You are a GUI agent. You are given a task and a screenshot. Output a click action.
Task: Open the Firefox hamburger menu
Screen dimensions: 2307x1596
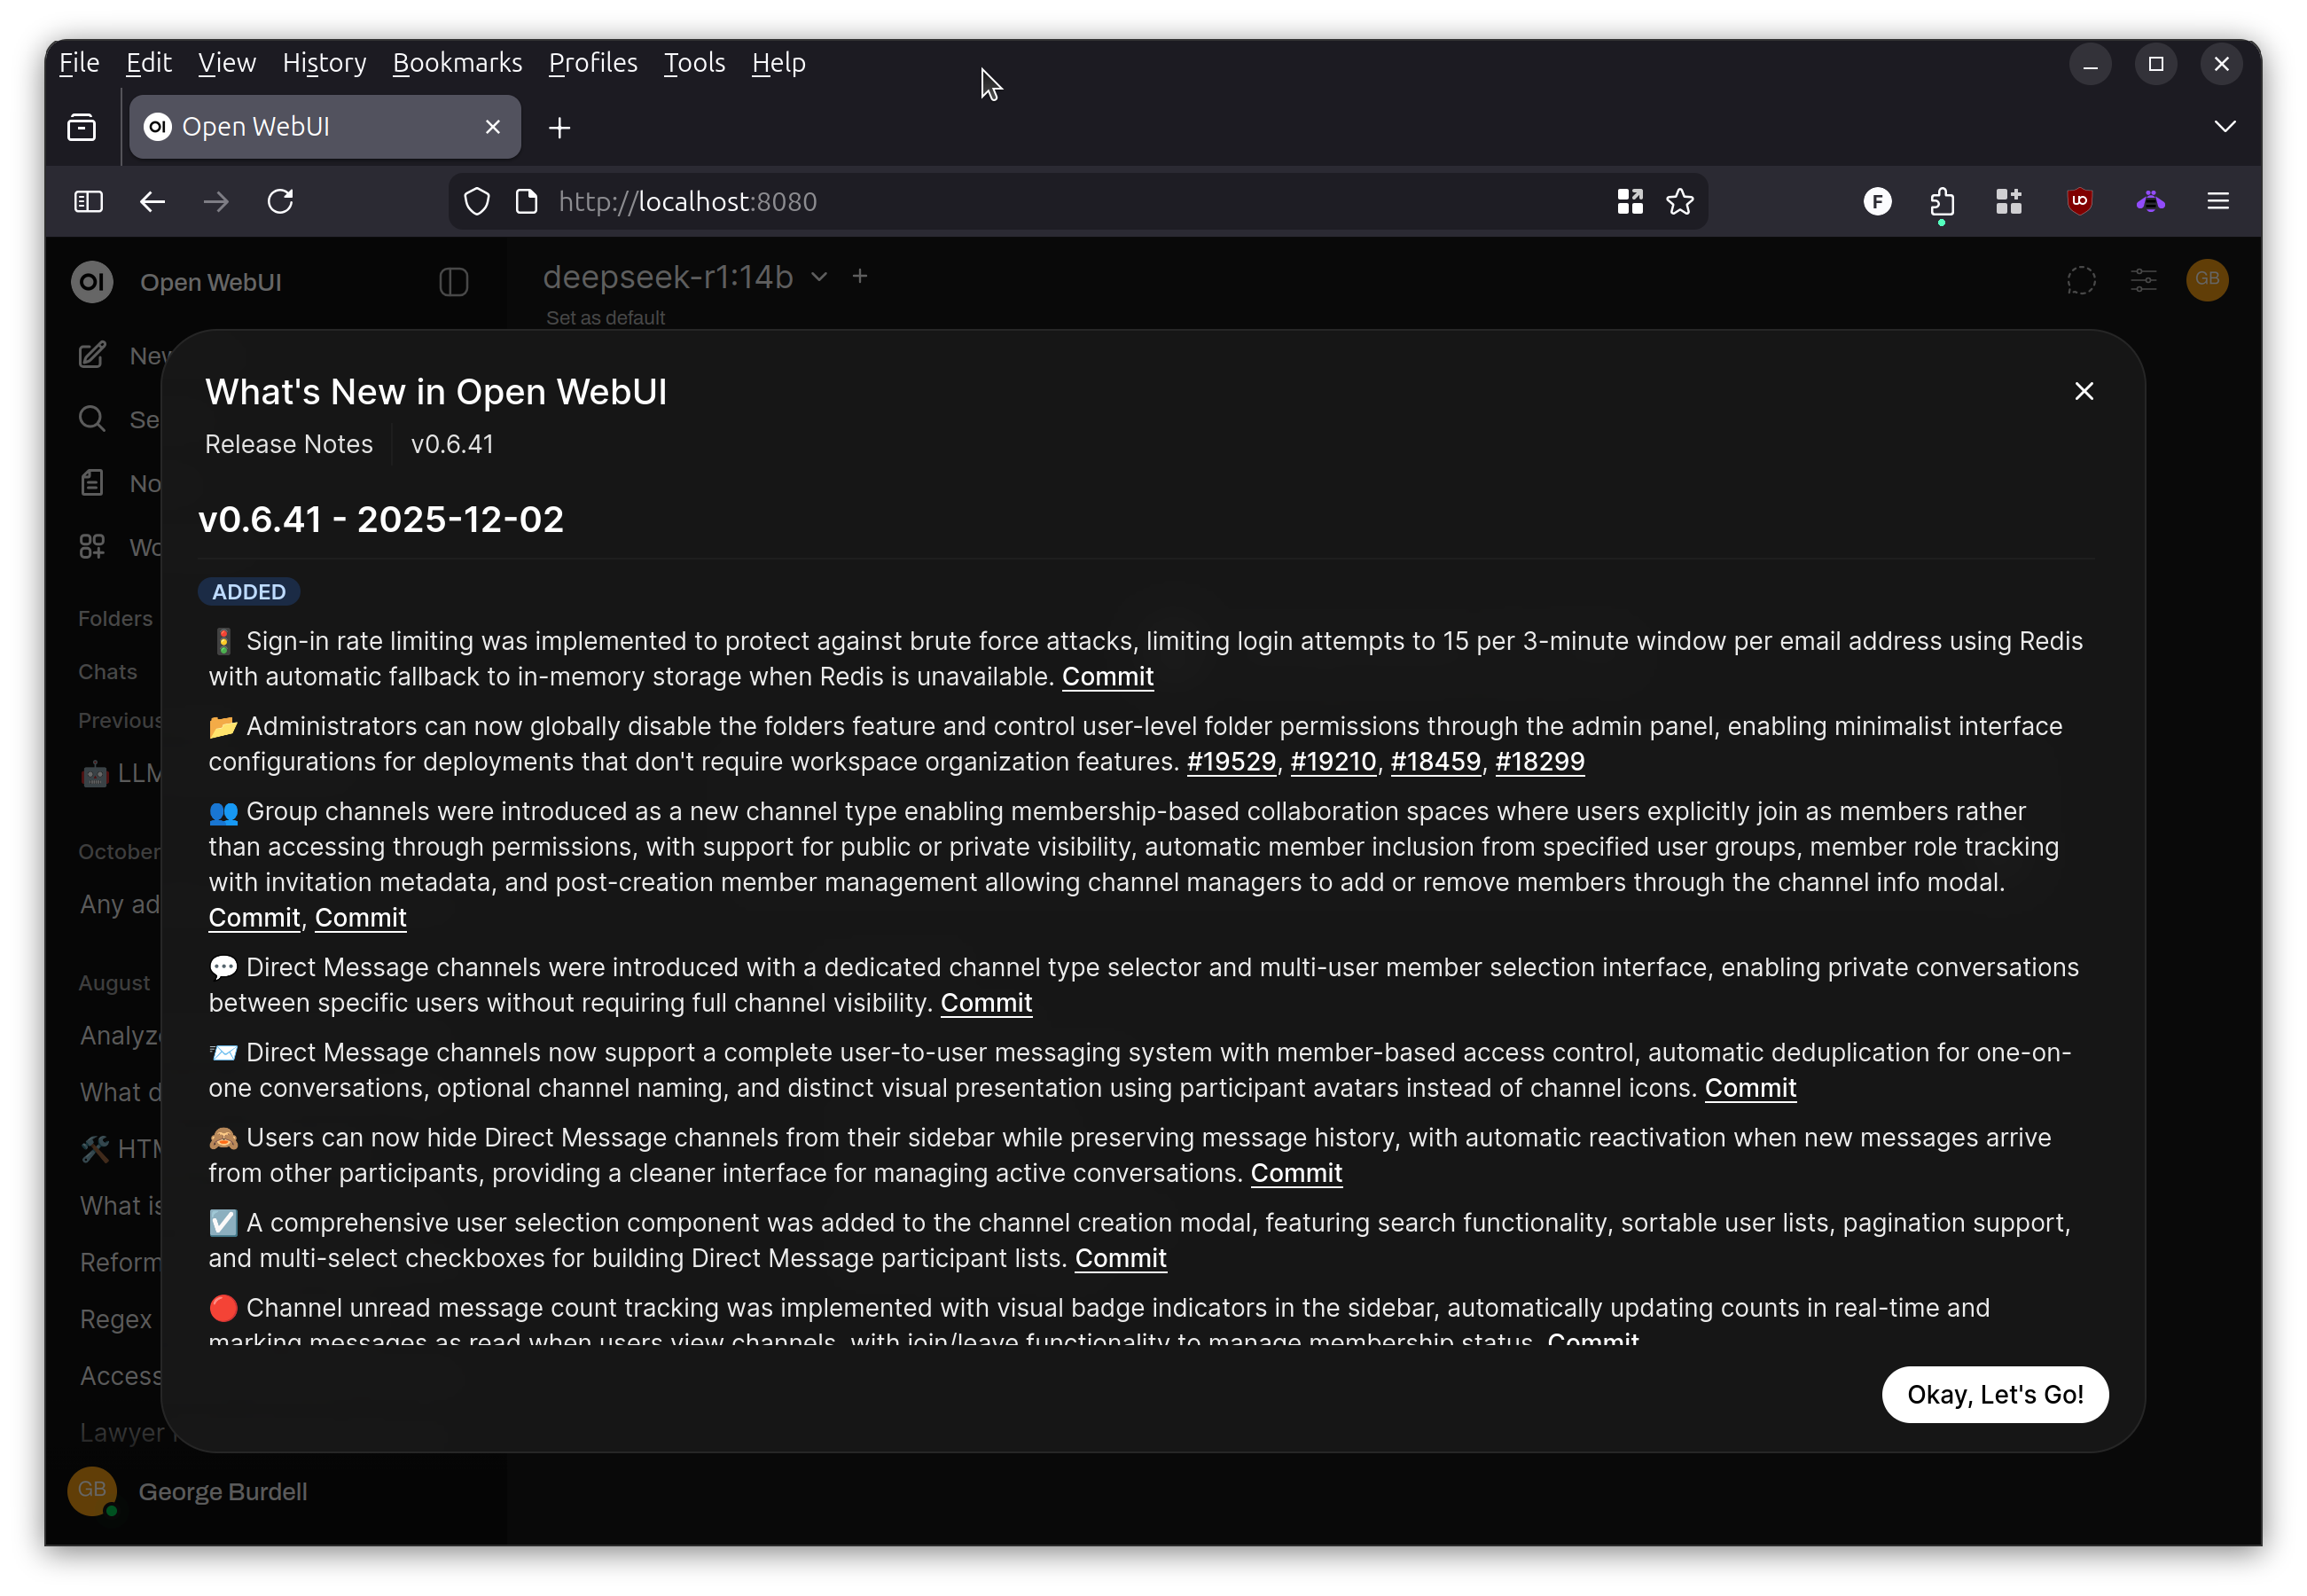tap(2217, 201)
